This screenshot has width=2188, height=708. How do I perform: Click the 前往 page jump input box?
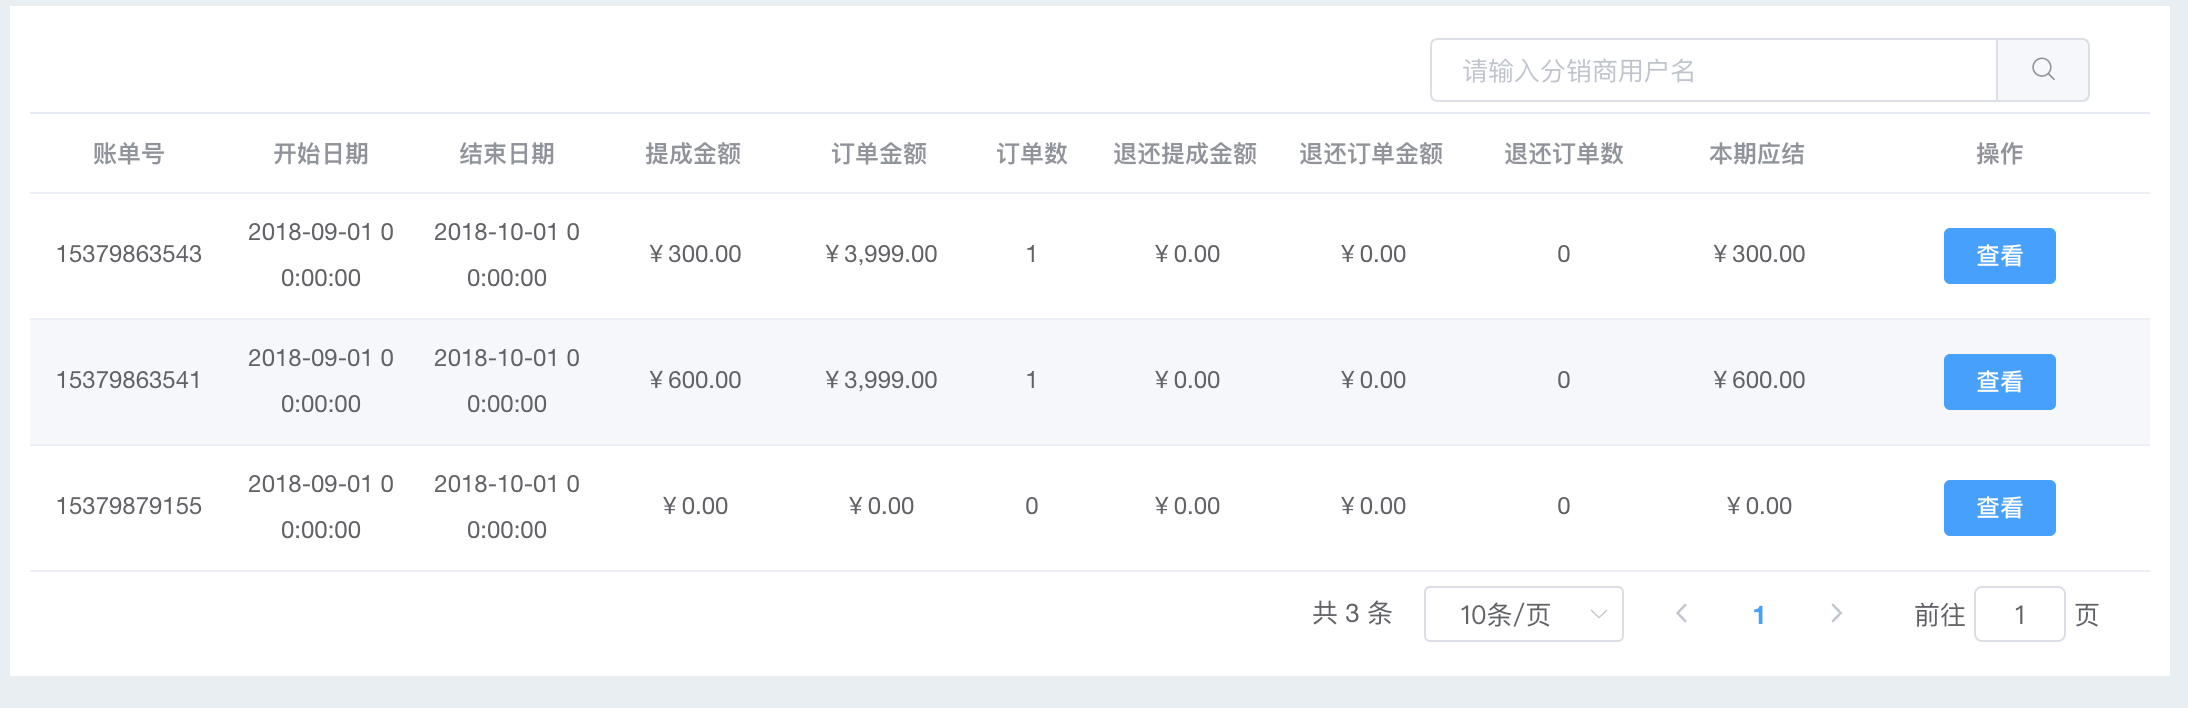coord(2019,614)
